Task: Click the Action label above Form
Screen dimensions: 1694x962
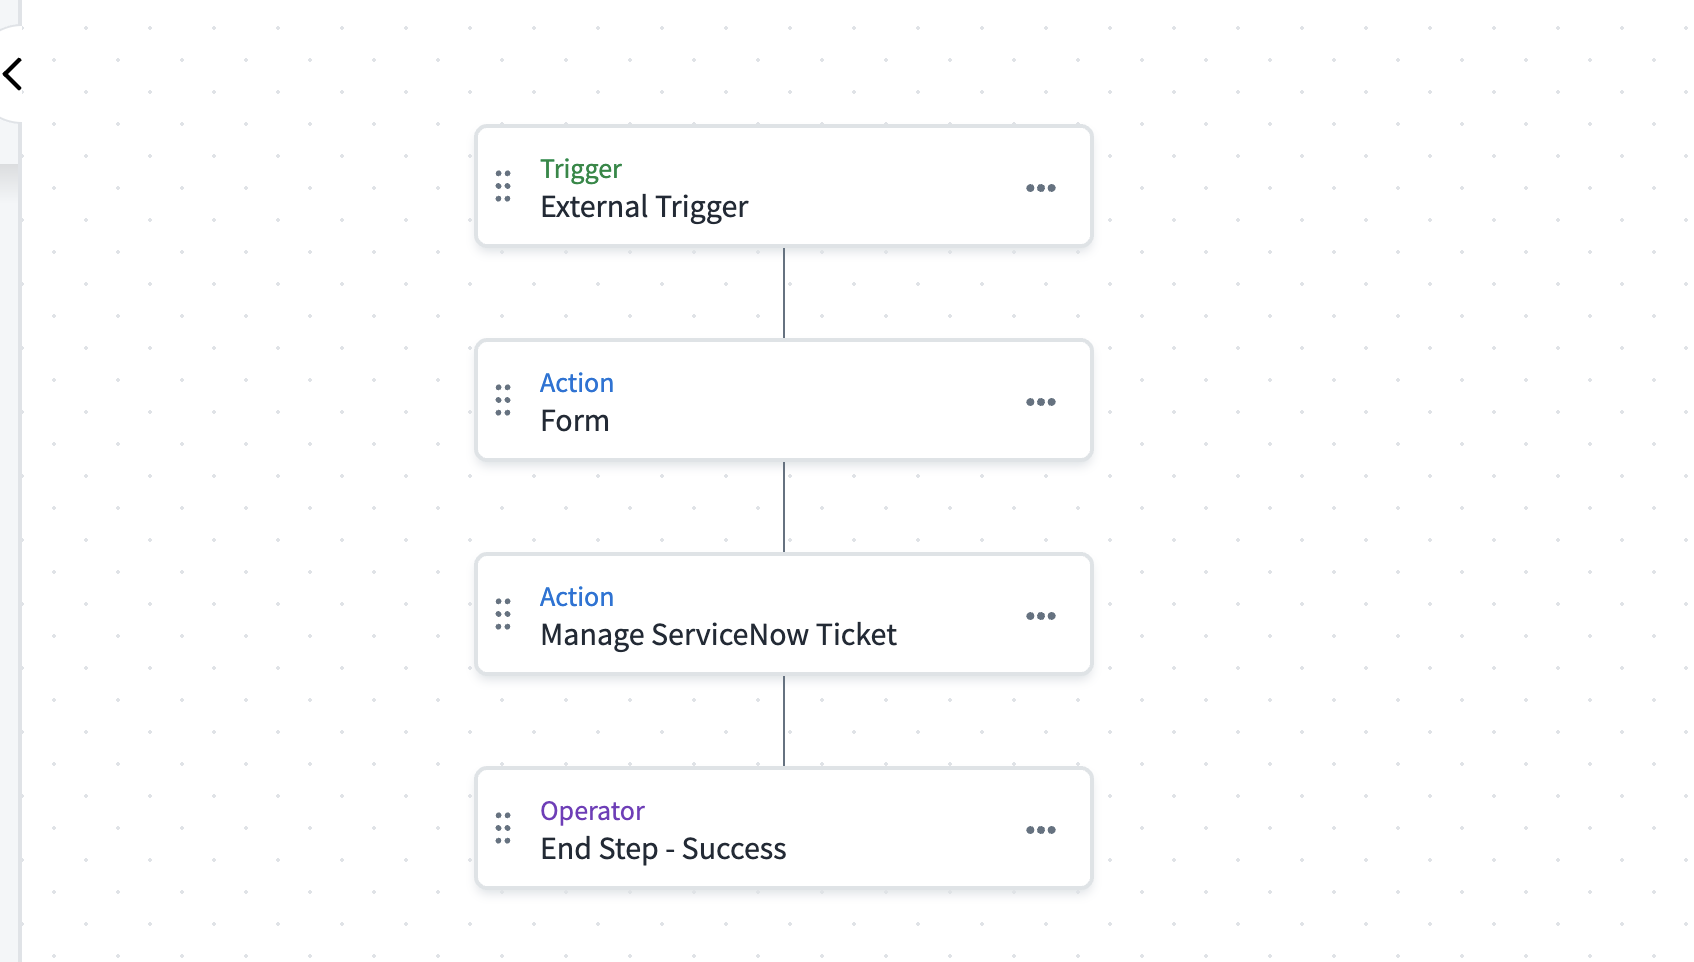Action: 577,383
